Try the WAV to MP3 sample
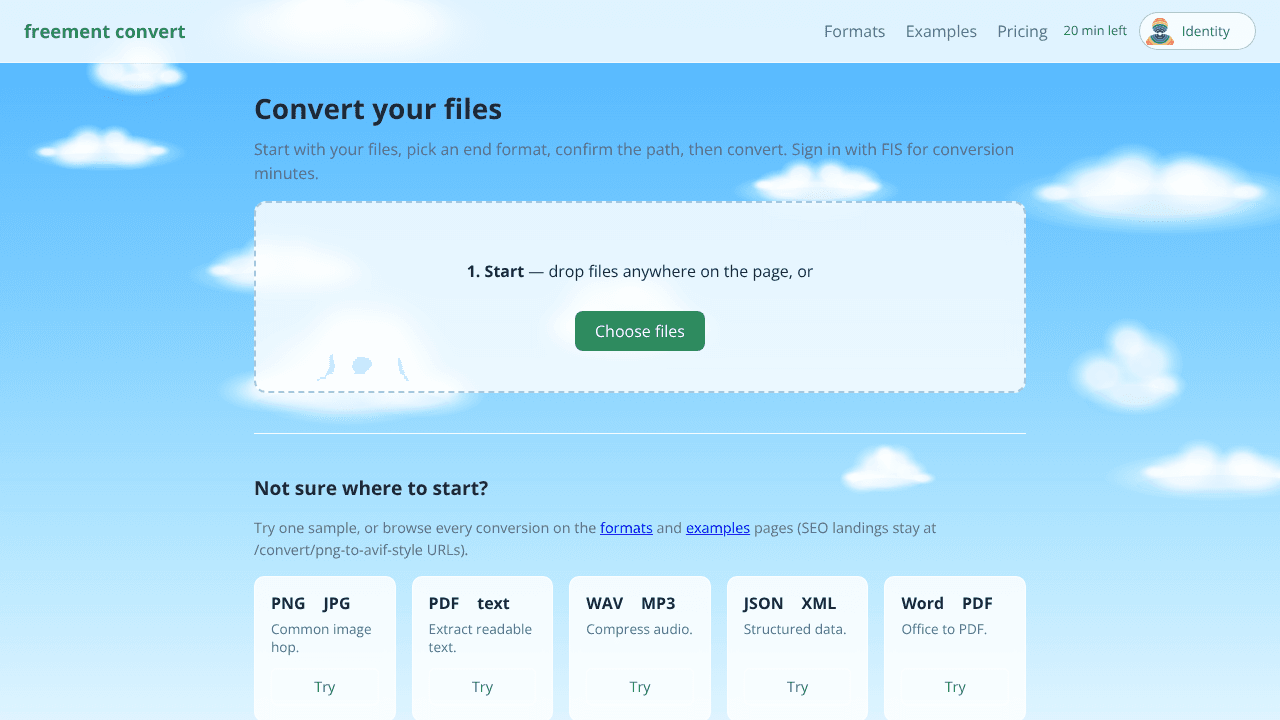Image resolution: width=1280 pixels, height=720 pixels. (x=640, y=687)
